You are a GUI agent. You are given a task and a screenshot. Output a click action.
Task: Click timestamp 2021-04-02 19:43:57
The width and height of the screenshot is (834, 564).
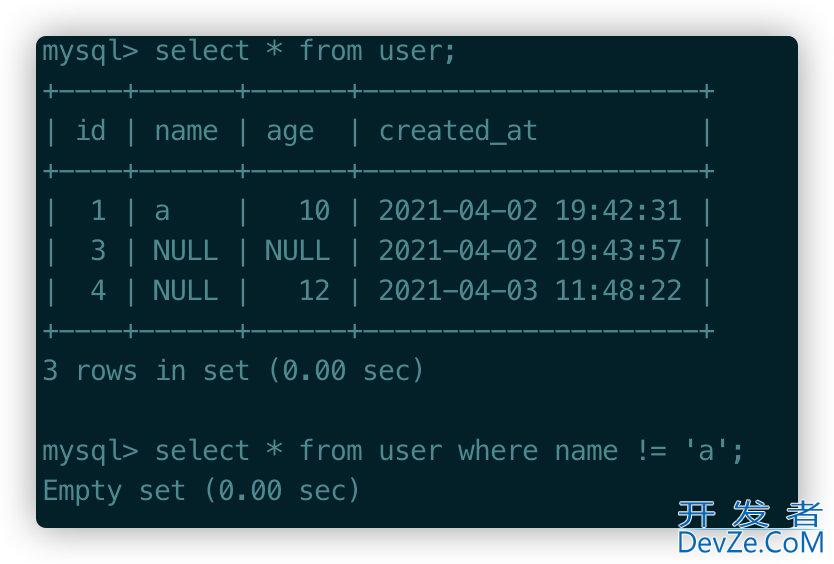[x=530, y=250]
